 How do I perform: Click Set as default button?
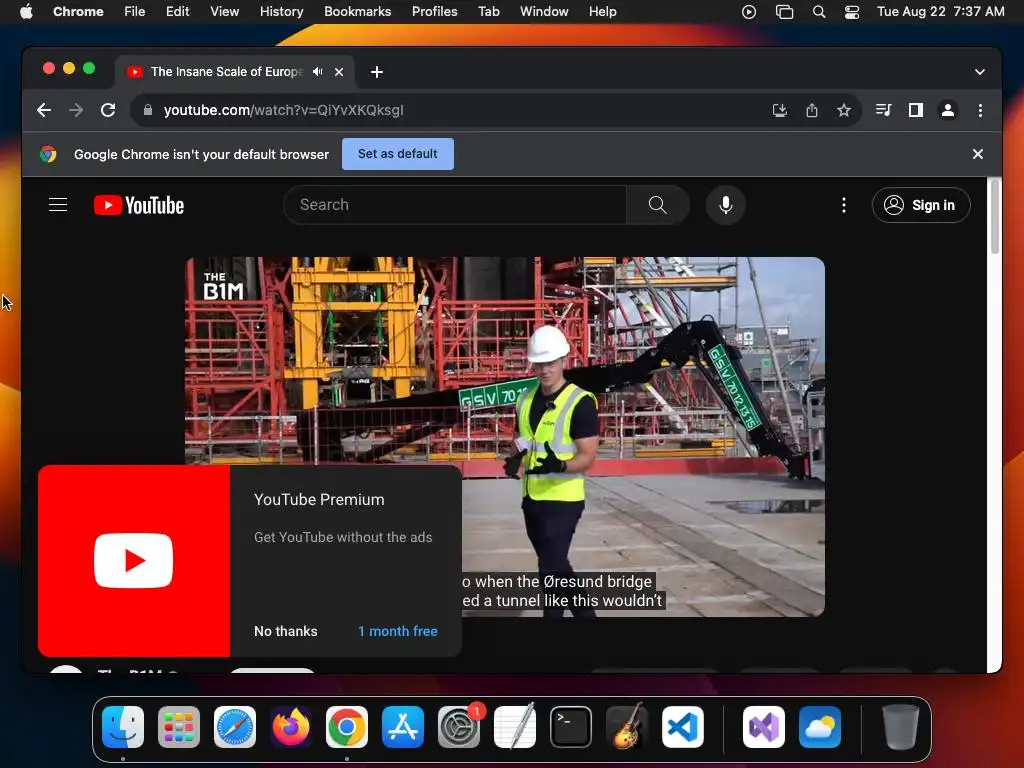pos(398,154)
